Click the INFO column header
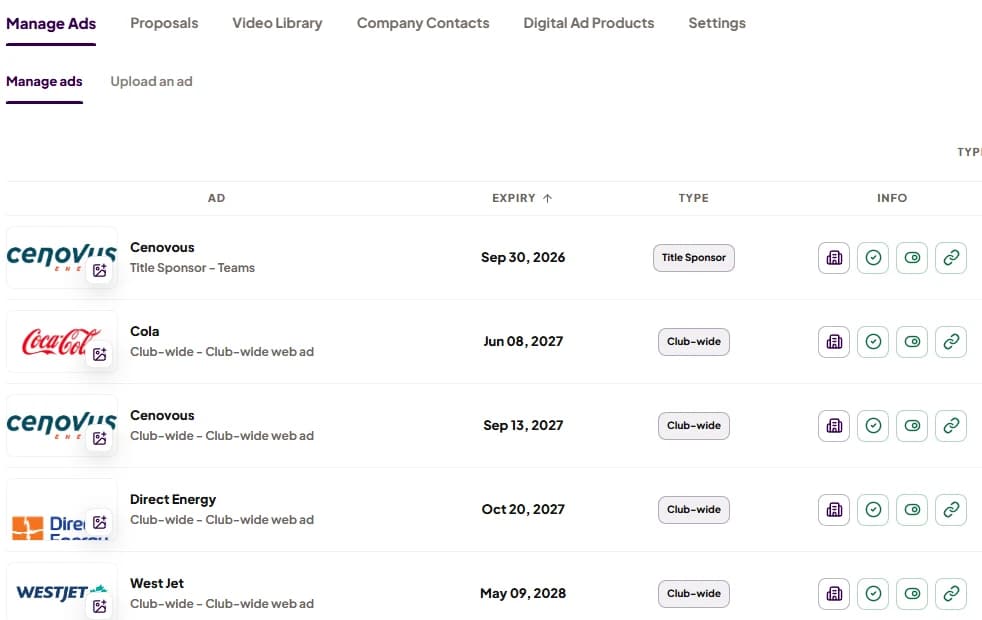Image resolution: width=982 pixels, height=620 pixels. (892, 198)
